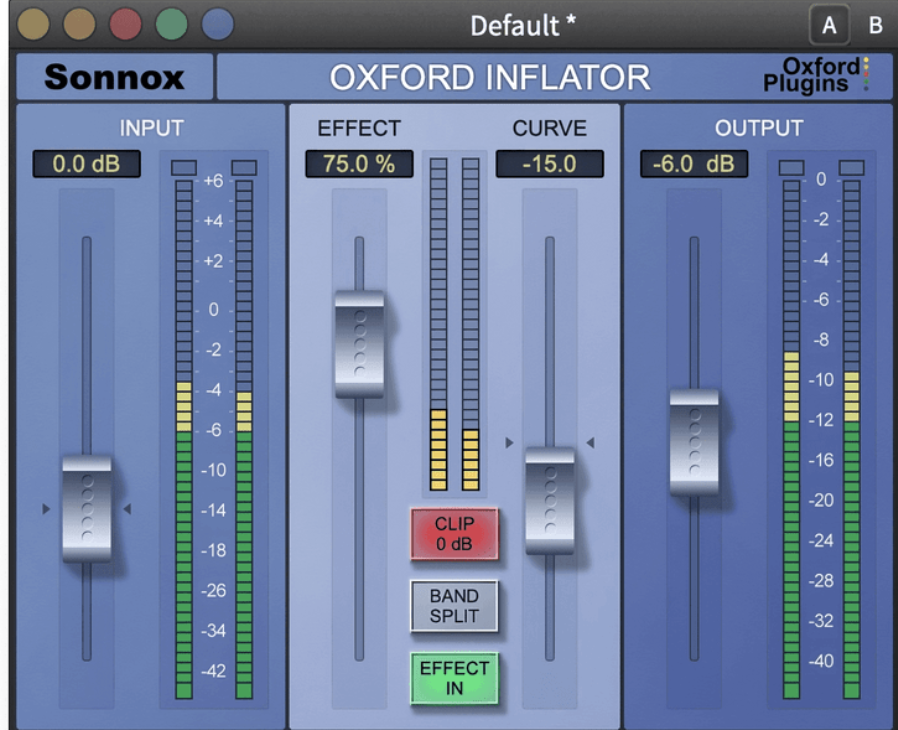The image size is (898, 730).
Task: Click the -40 mark on the output scale
Action: tap(821, 661)
